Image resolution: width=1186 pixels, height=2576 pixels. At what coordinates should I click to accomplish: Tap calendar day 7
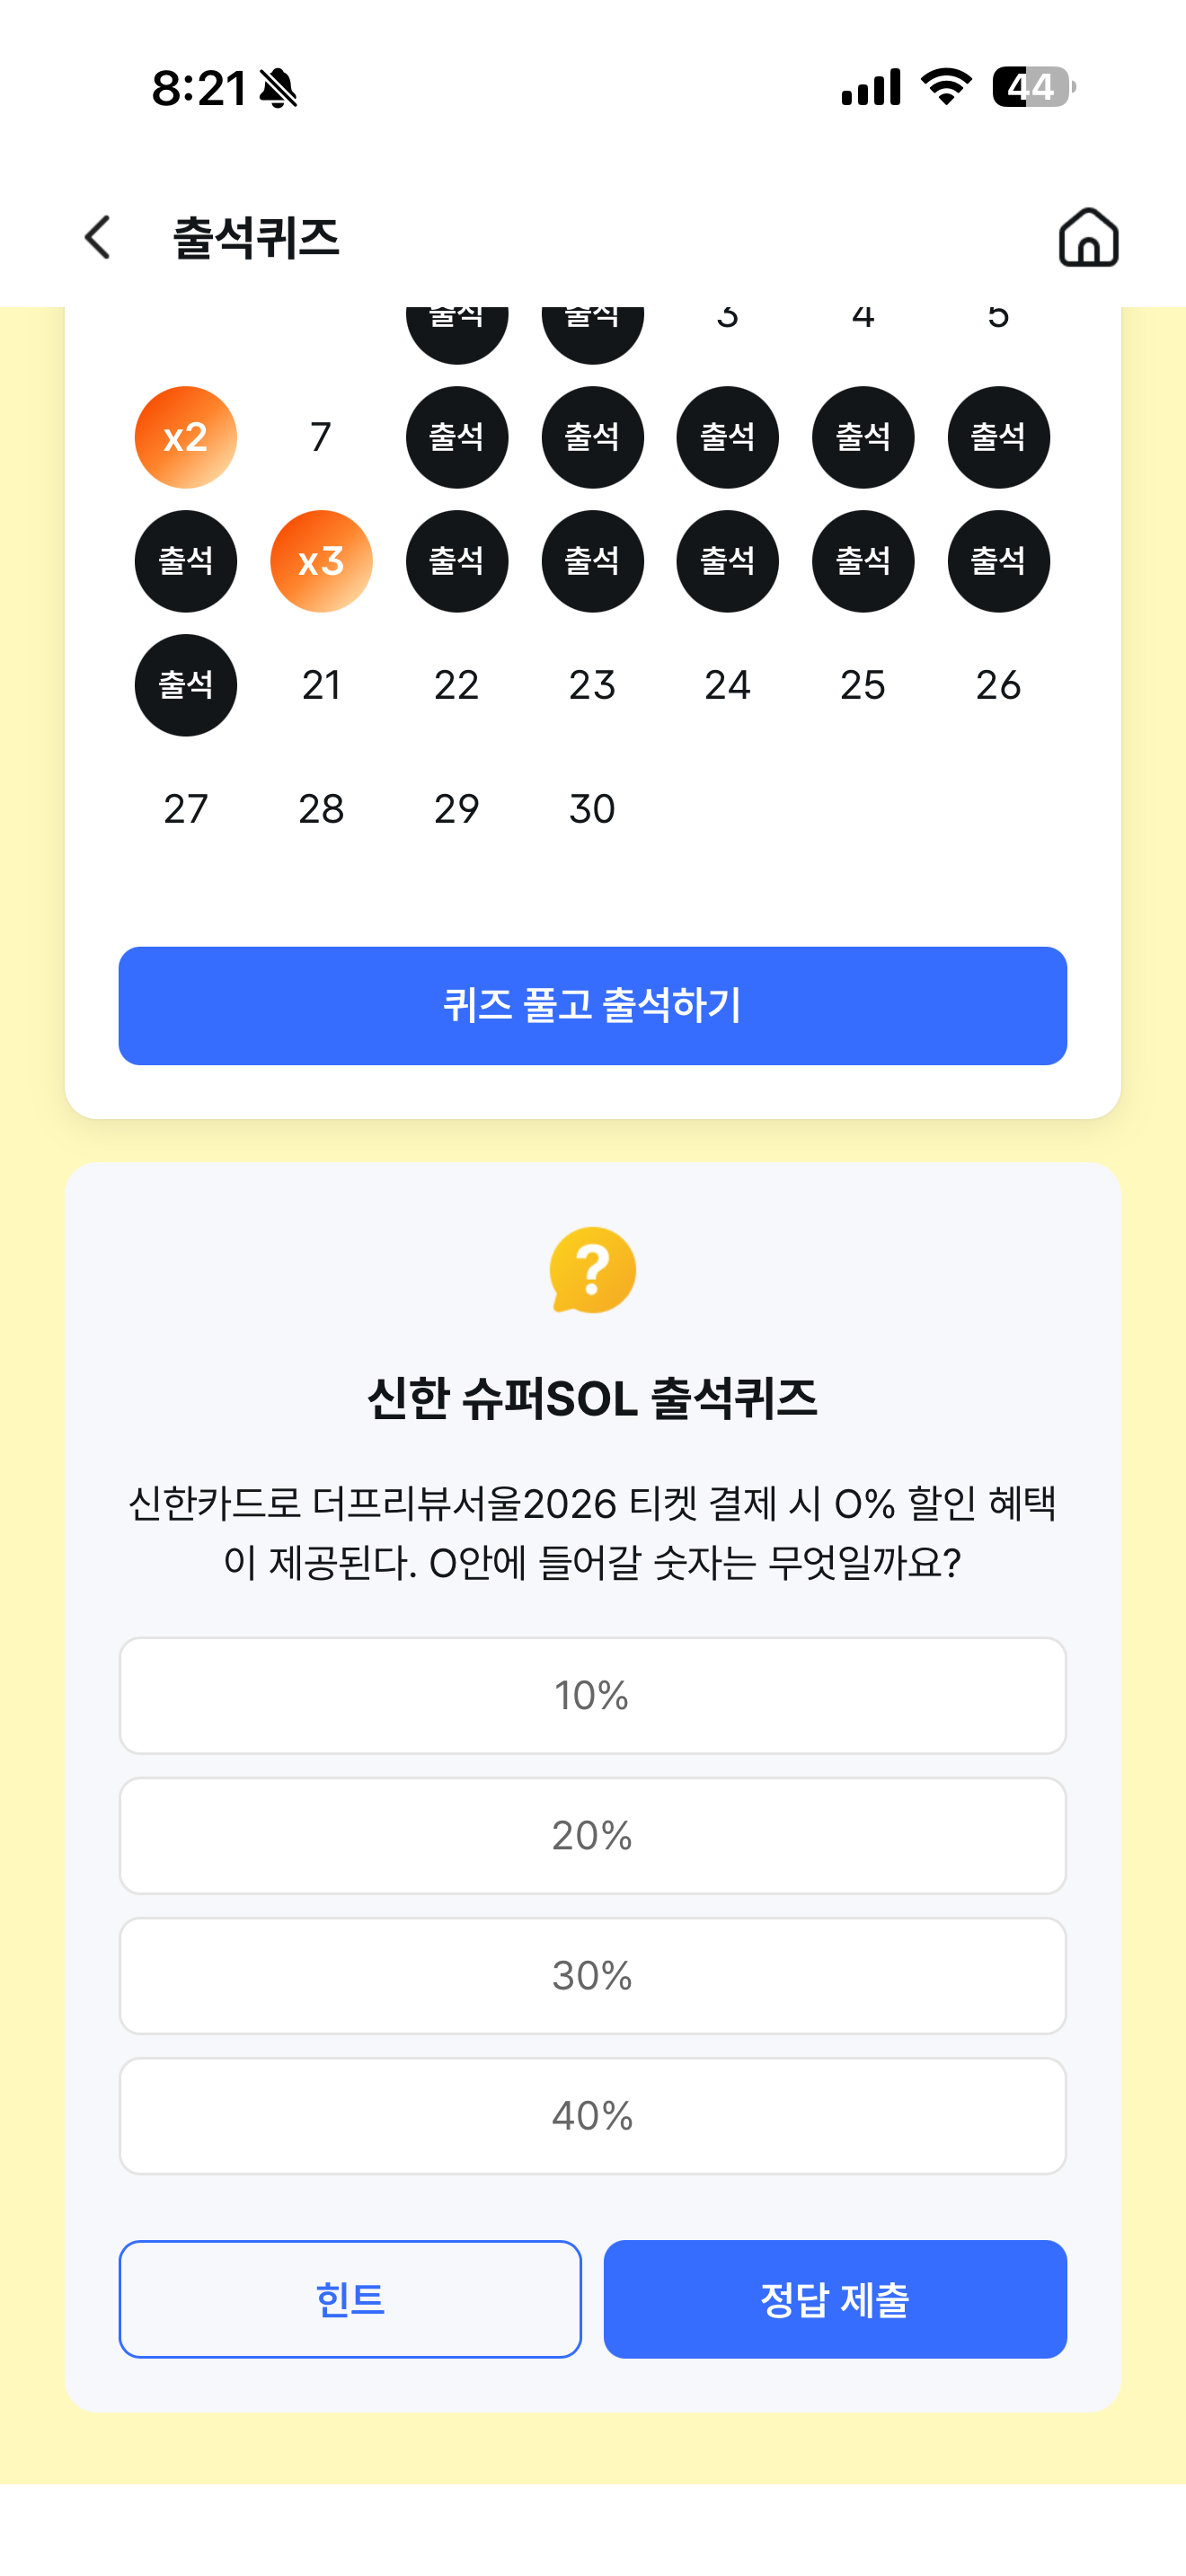[x=321, y=437]
